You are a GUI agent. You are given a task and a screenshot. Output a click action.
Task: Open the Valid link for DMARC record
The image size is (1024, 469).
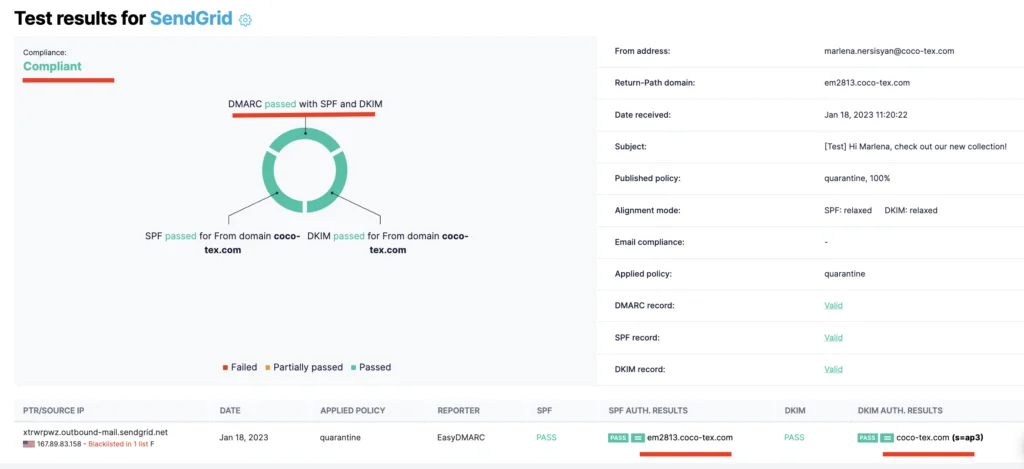coord(833,306)
